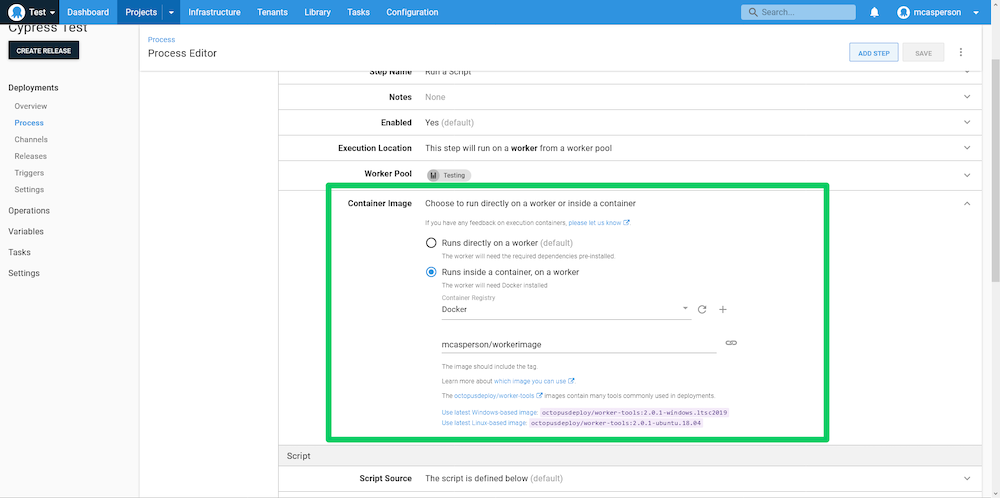Click the Add Step button
The width and height of the screenshot is (1000, 498).
coord(873,53)
